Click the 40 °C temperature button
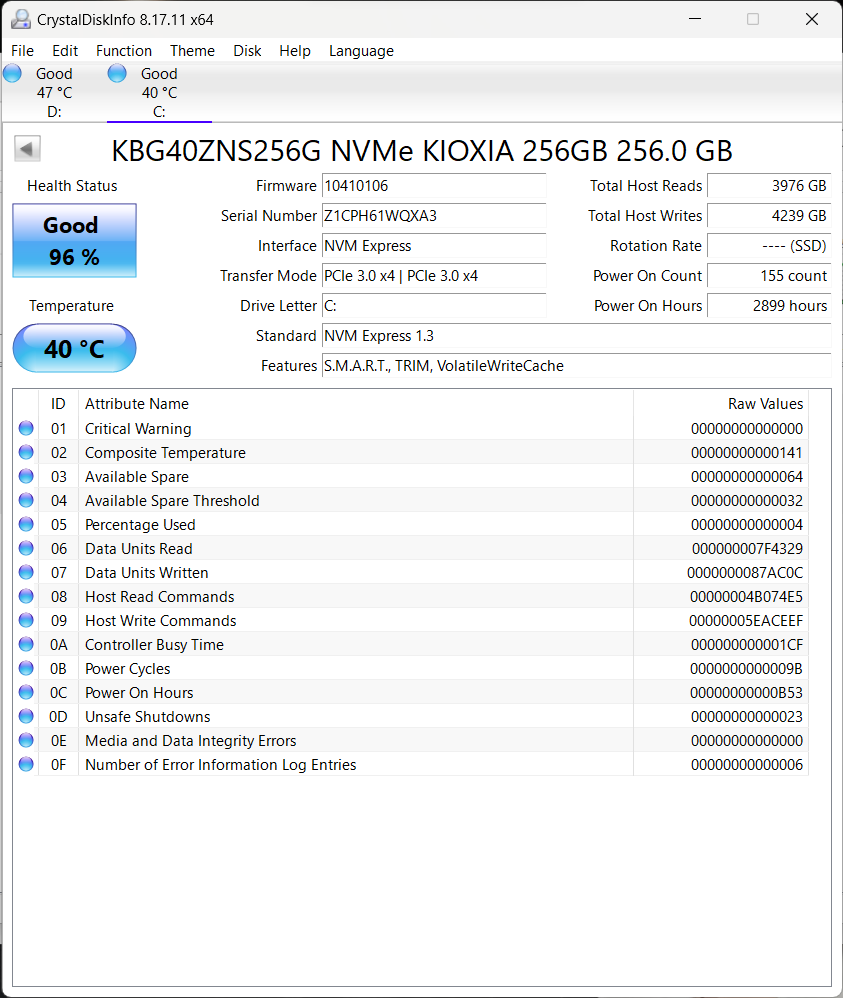 (x=74, y=348)
